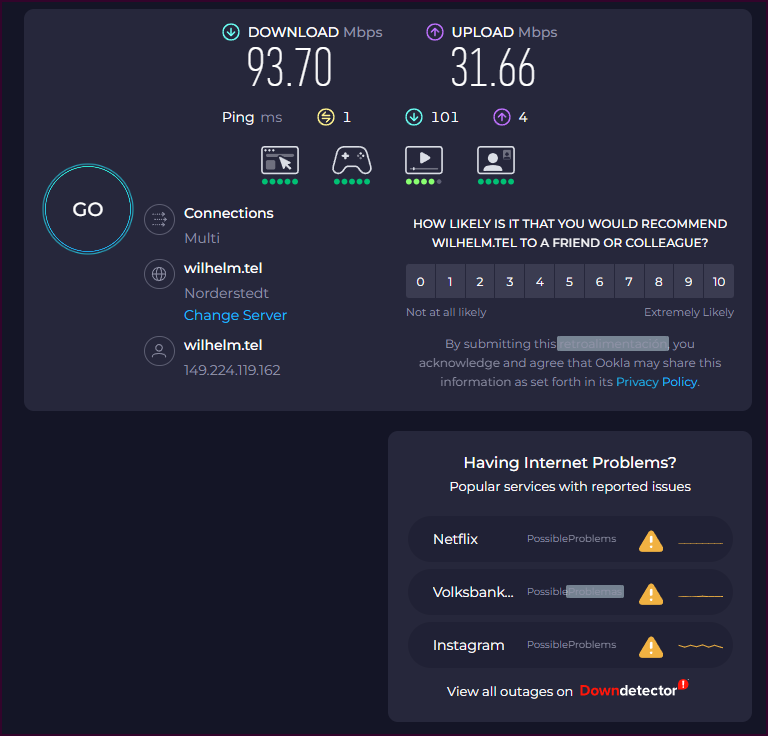Click the yellow idle latency icon
Viewport: 768px width, 736px height.
click(326, 117)
